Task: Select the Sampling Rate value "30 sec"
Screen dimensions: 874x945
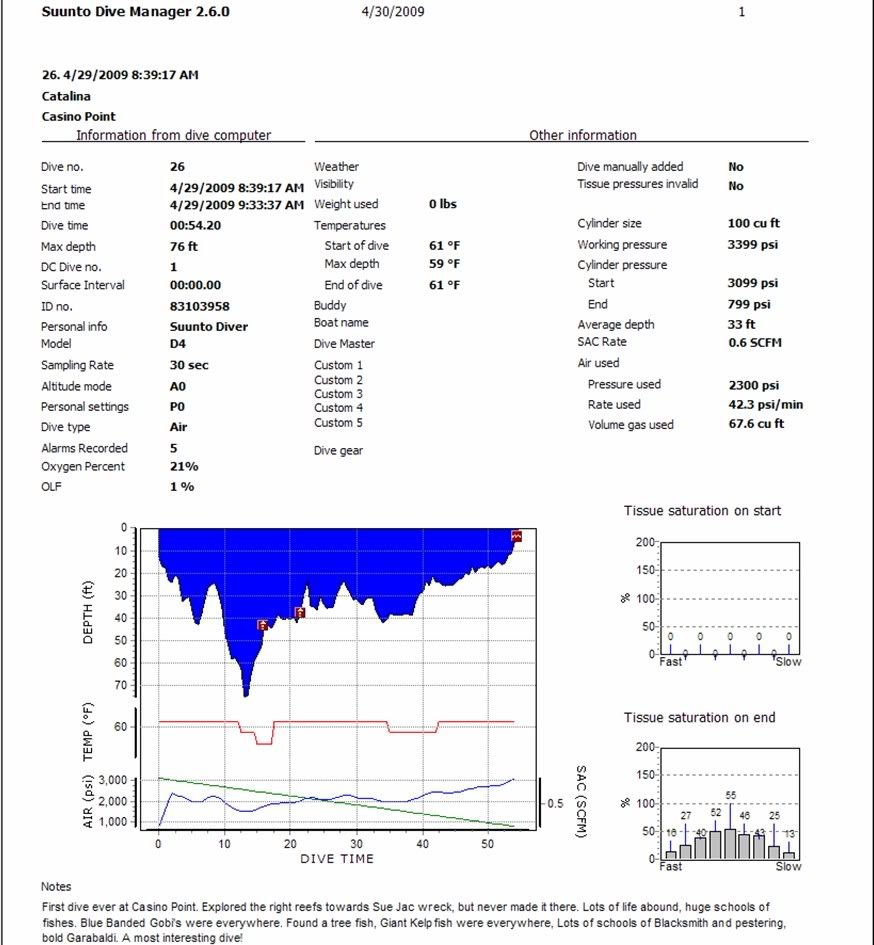Action: click(189, 365)
